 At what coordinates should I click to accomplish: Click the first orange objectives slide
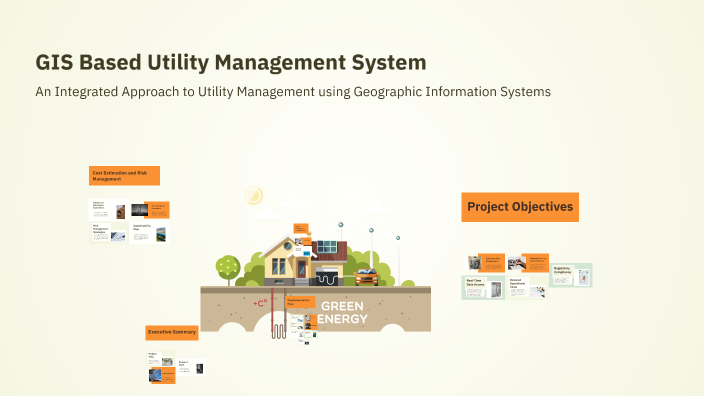[486, 263]
